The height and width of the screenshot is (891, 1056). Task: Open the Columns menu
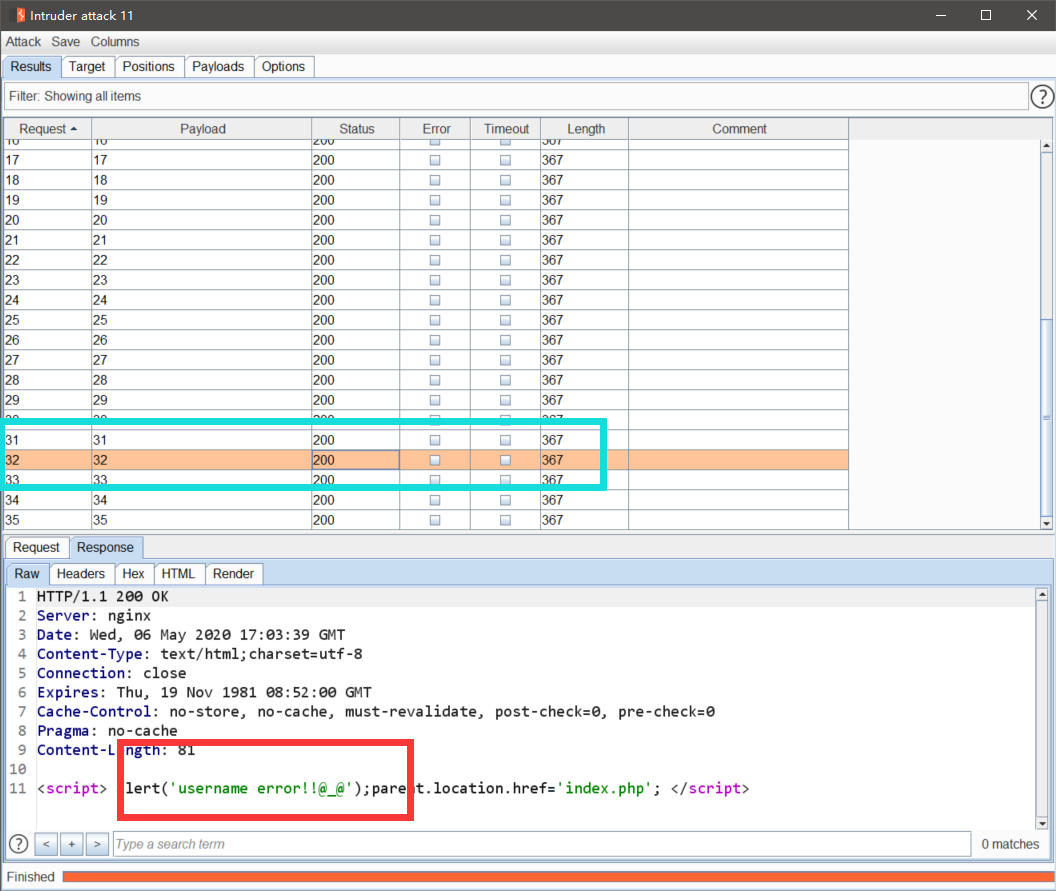point(115,42)
